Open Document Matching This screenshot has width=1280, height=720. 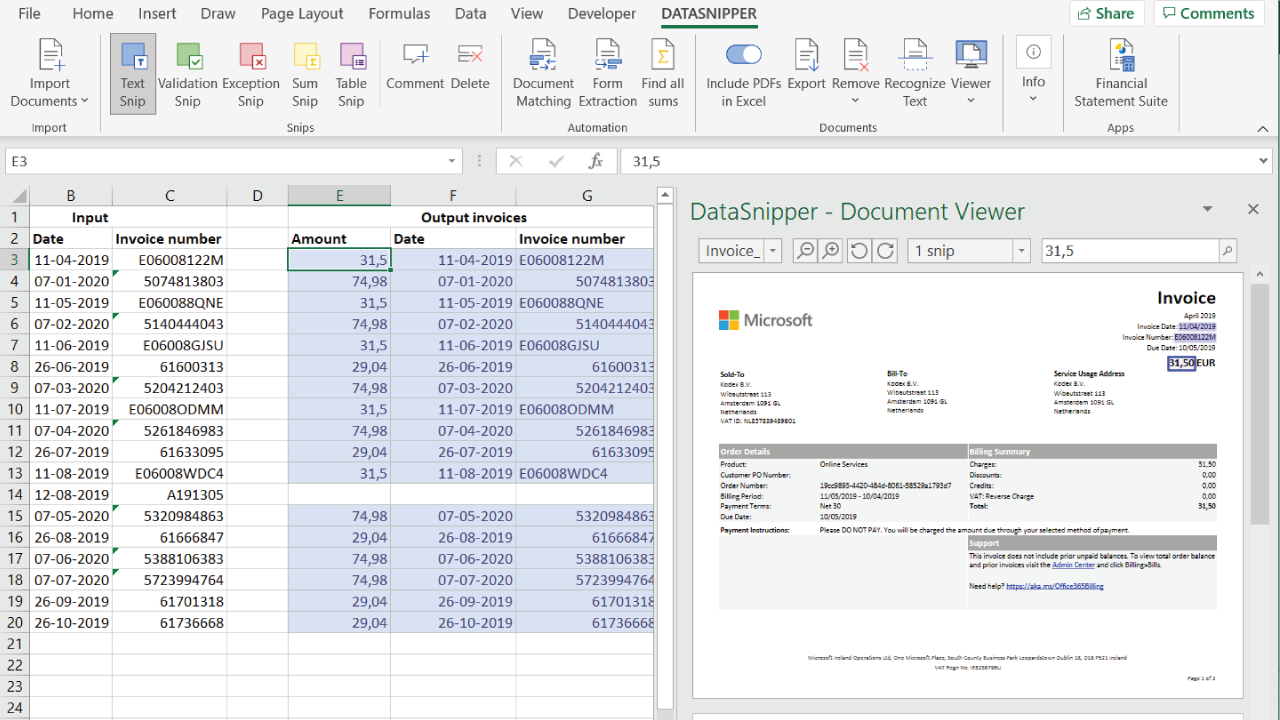[x=543, y=74]
